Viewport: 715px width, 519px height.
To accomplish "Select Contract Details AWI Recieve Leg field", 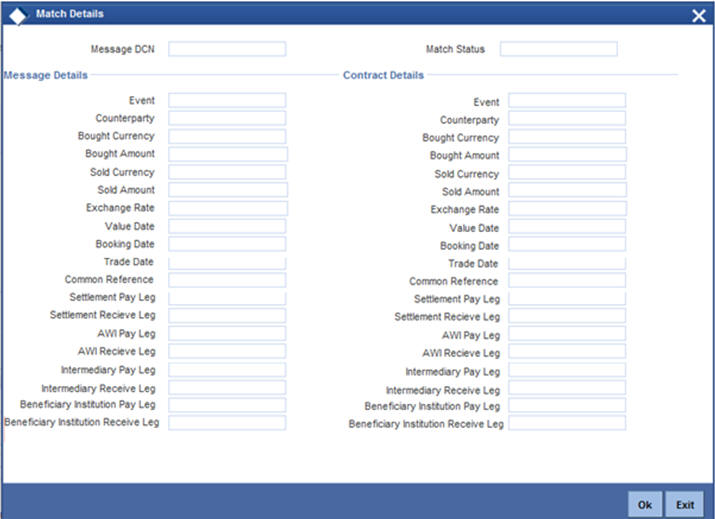I will pos(567,351).
